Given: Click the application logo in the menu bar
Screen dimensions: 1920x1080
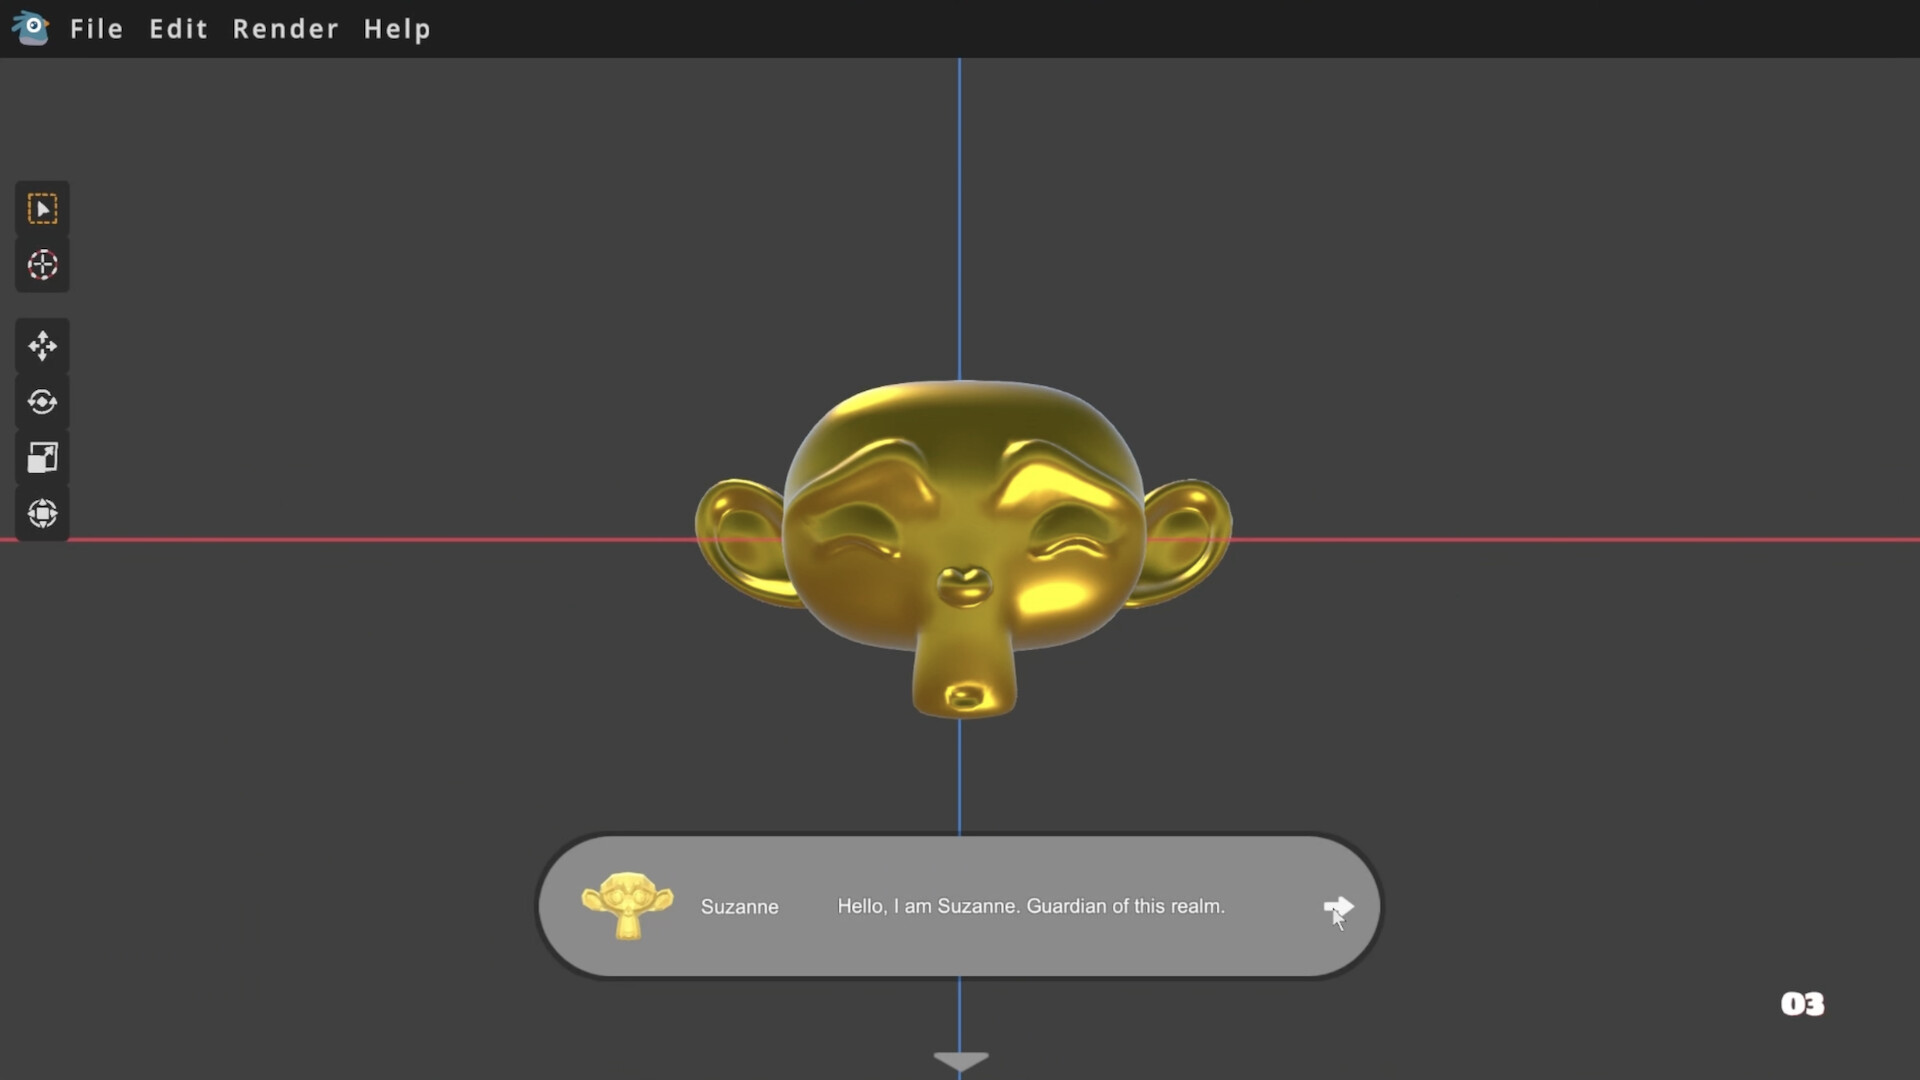Looking at the screenshot, I should [x=30, y=28].
